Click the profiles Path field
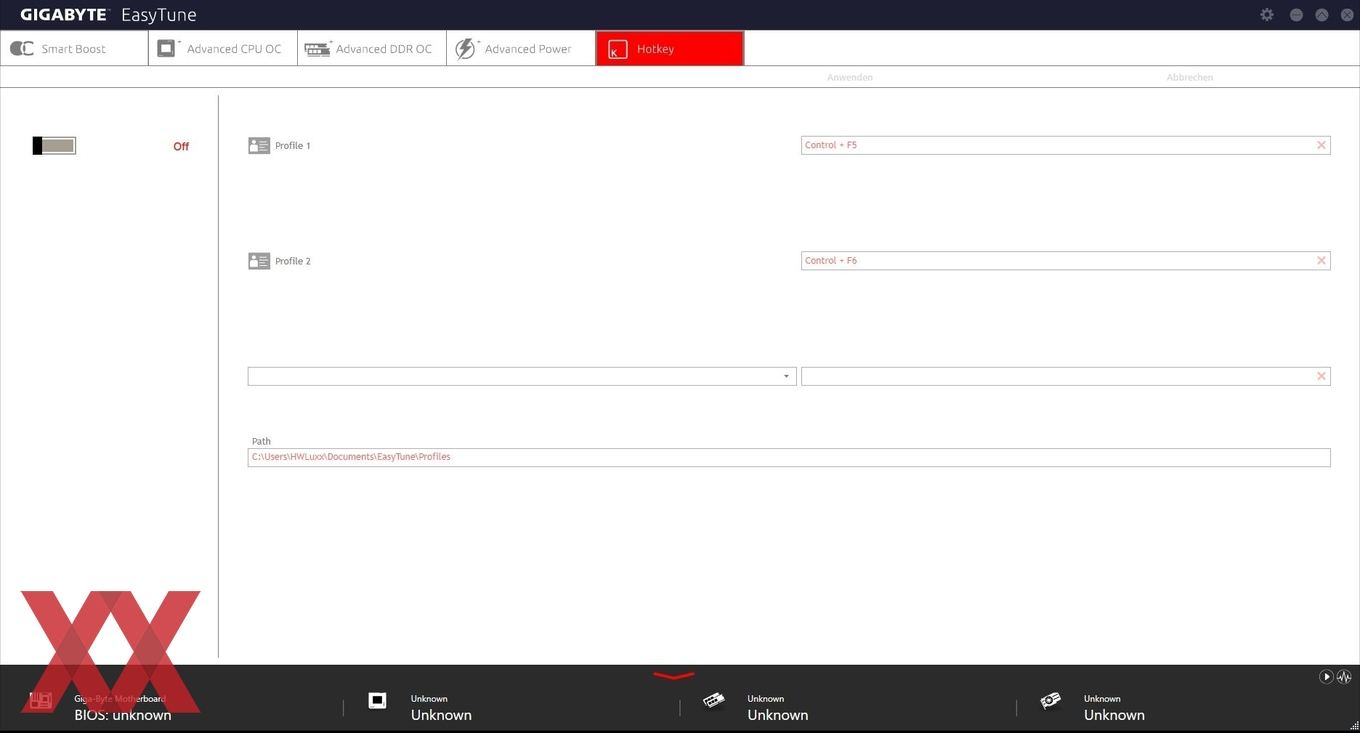The width and height of the screenshot is (1360, 733). 789,457
